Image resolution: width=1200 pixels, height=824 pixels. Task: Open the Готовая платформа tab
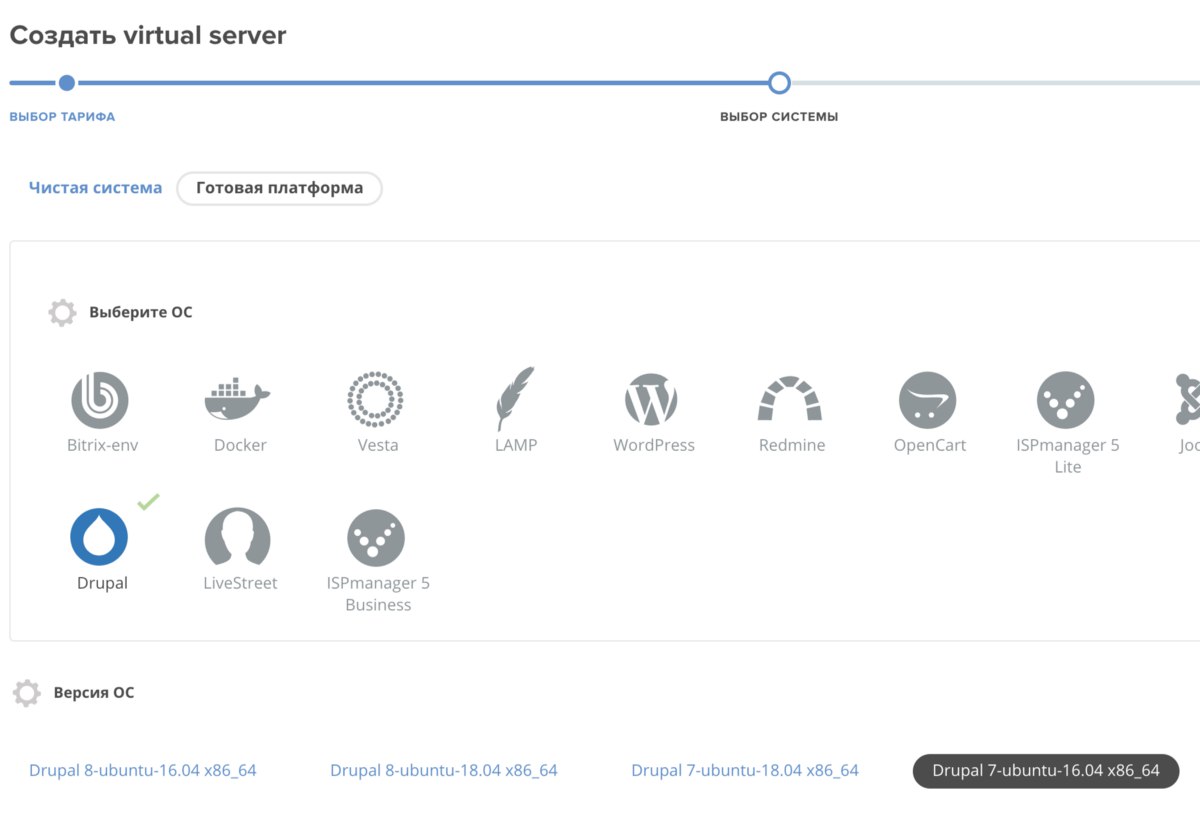coord(279,188)
